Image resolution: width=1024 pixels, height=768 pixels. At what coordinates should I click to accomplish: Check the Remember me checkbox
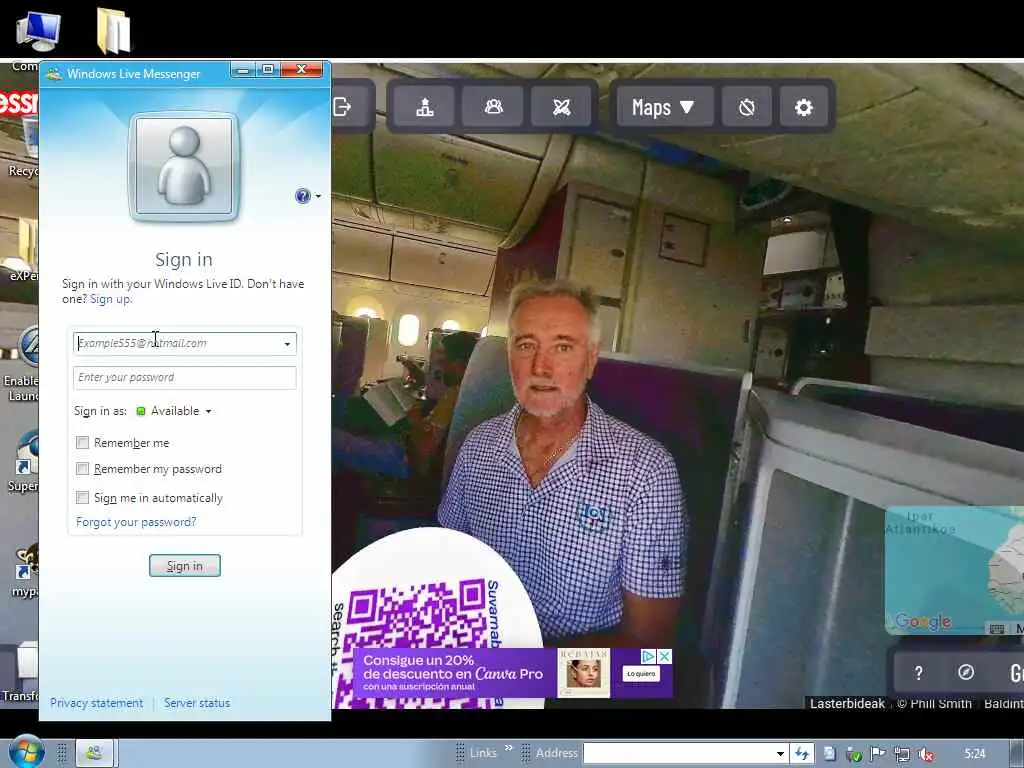[x=82, y=443]
